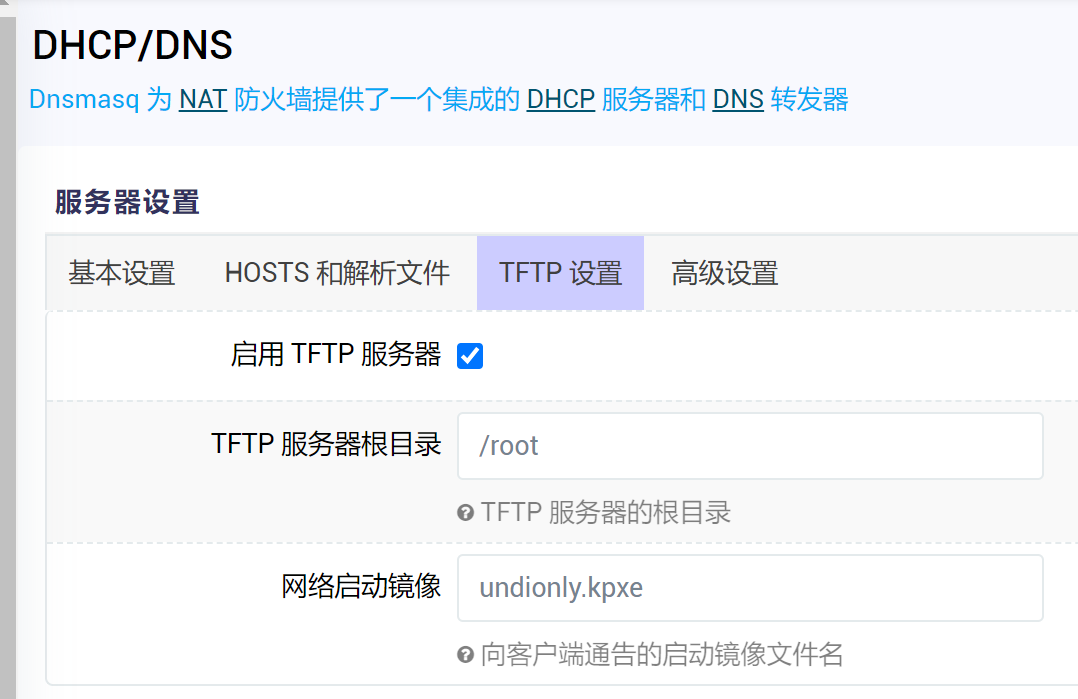Follow the DHCP link in the description text
1078x699 pixels.
tap(560, 99)
